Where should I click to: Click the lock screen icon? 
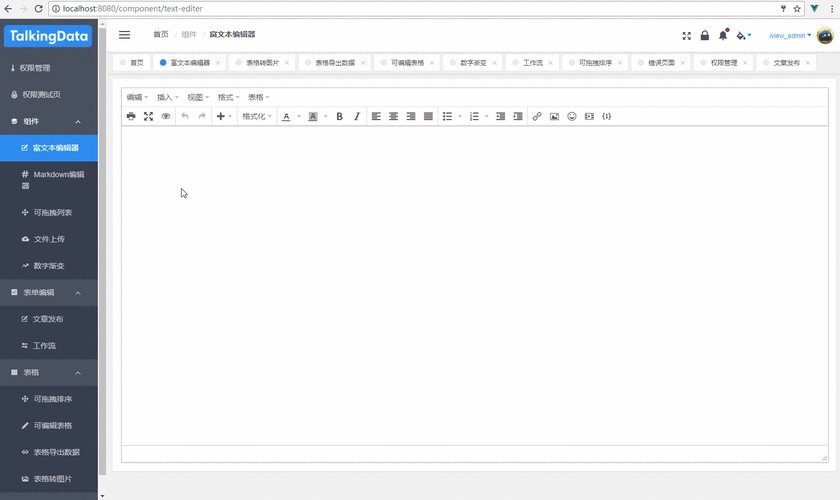point(705,35)
